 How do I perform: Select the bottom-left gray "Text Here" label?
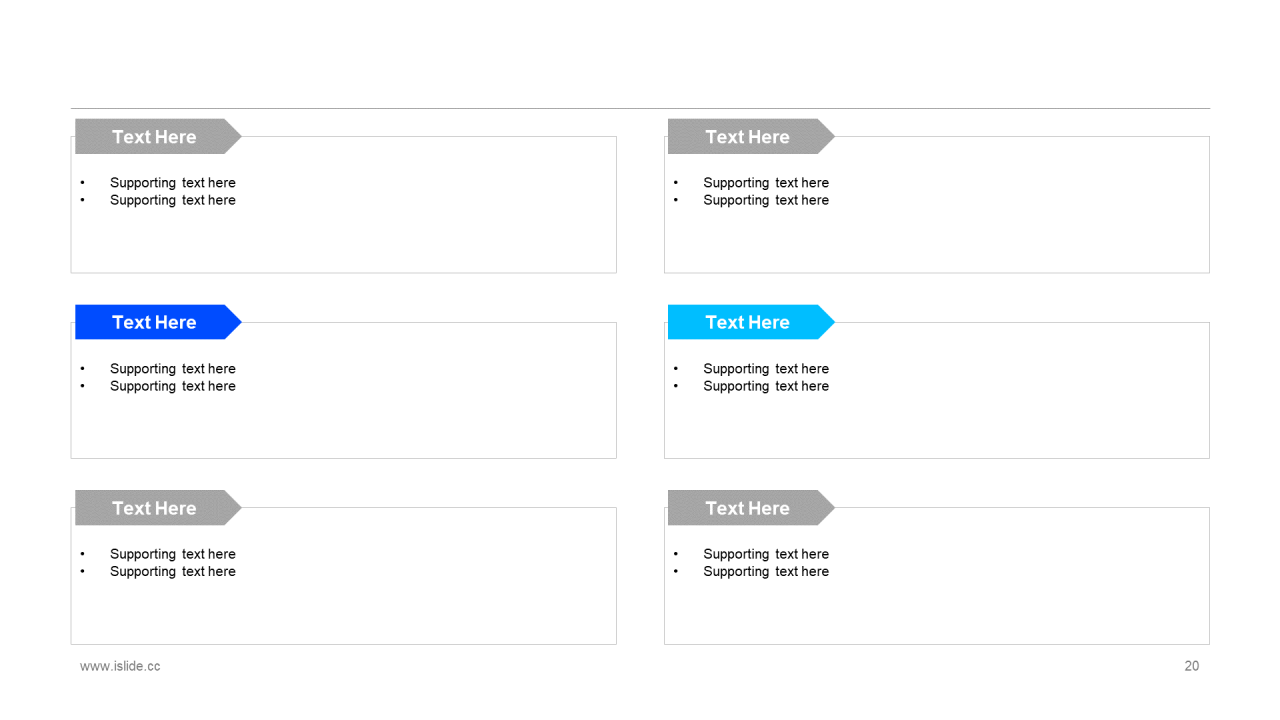point(158,508)
